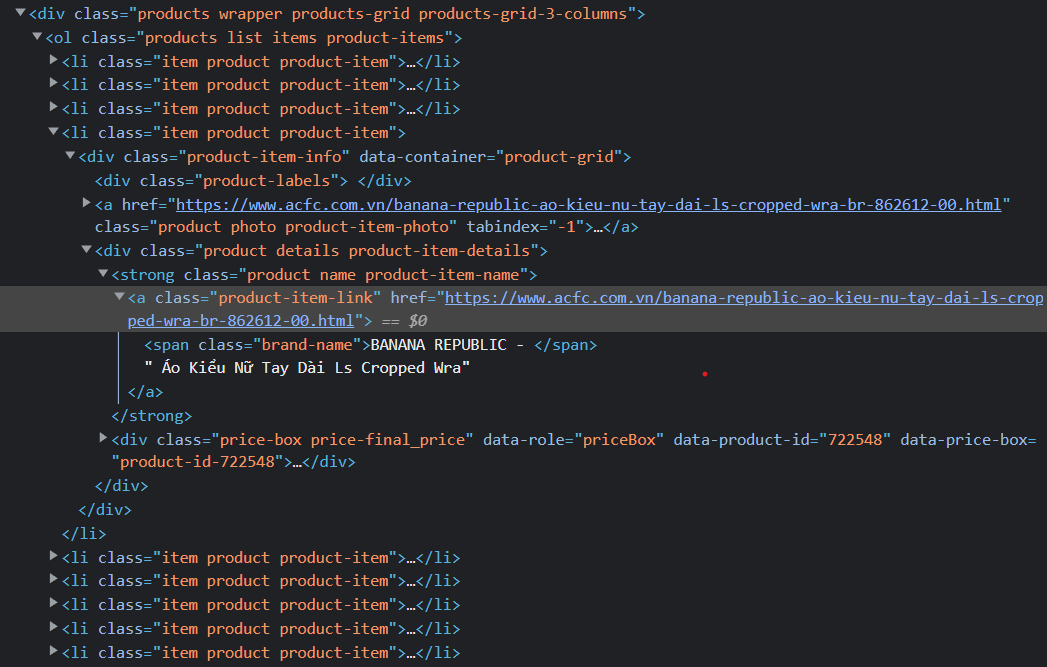Click the tabindex "-1" attribute value

[566, 227]
